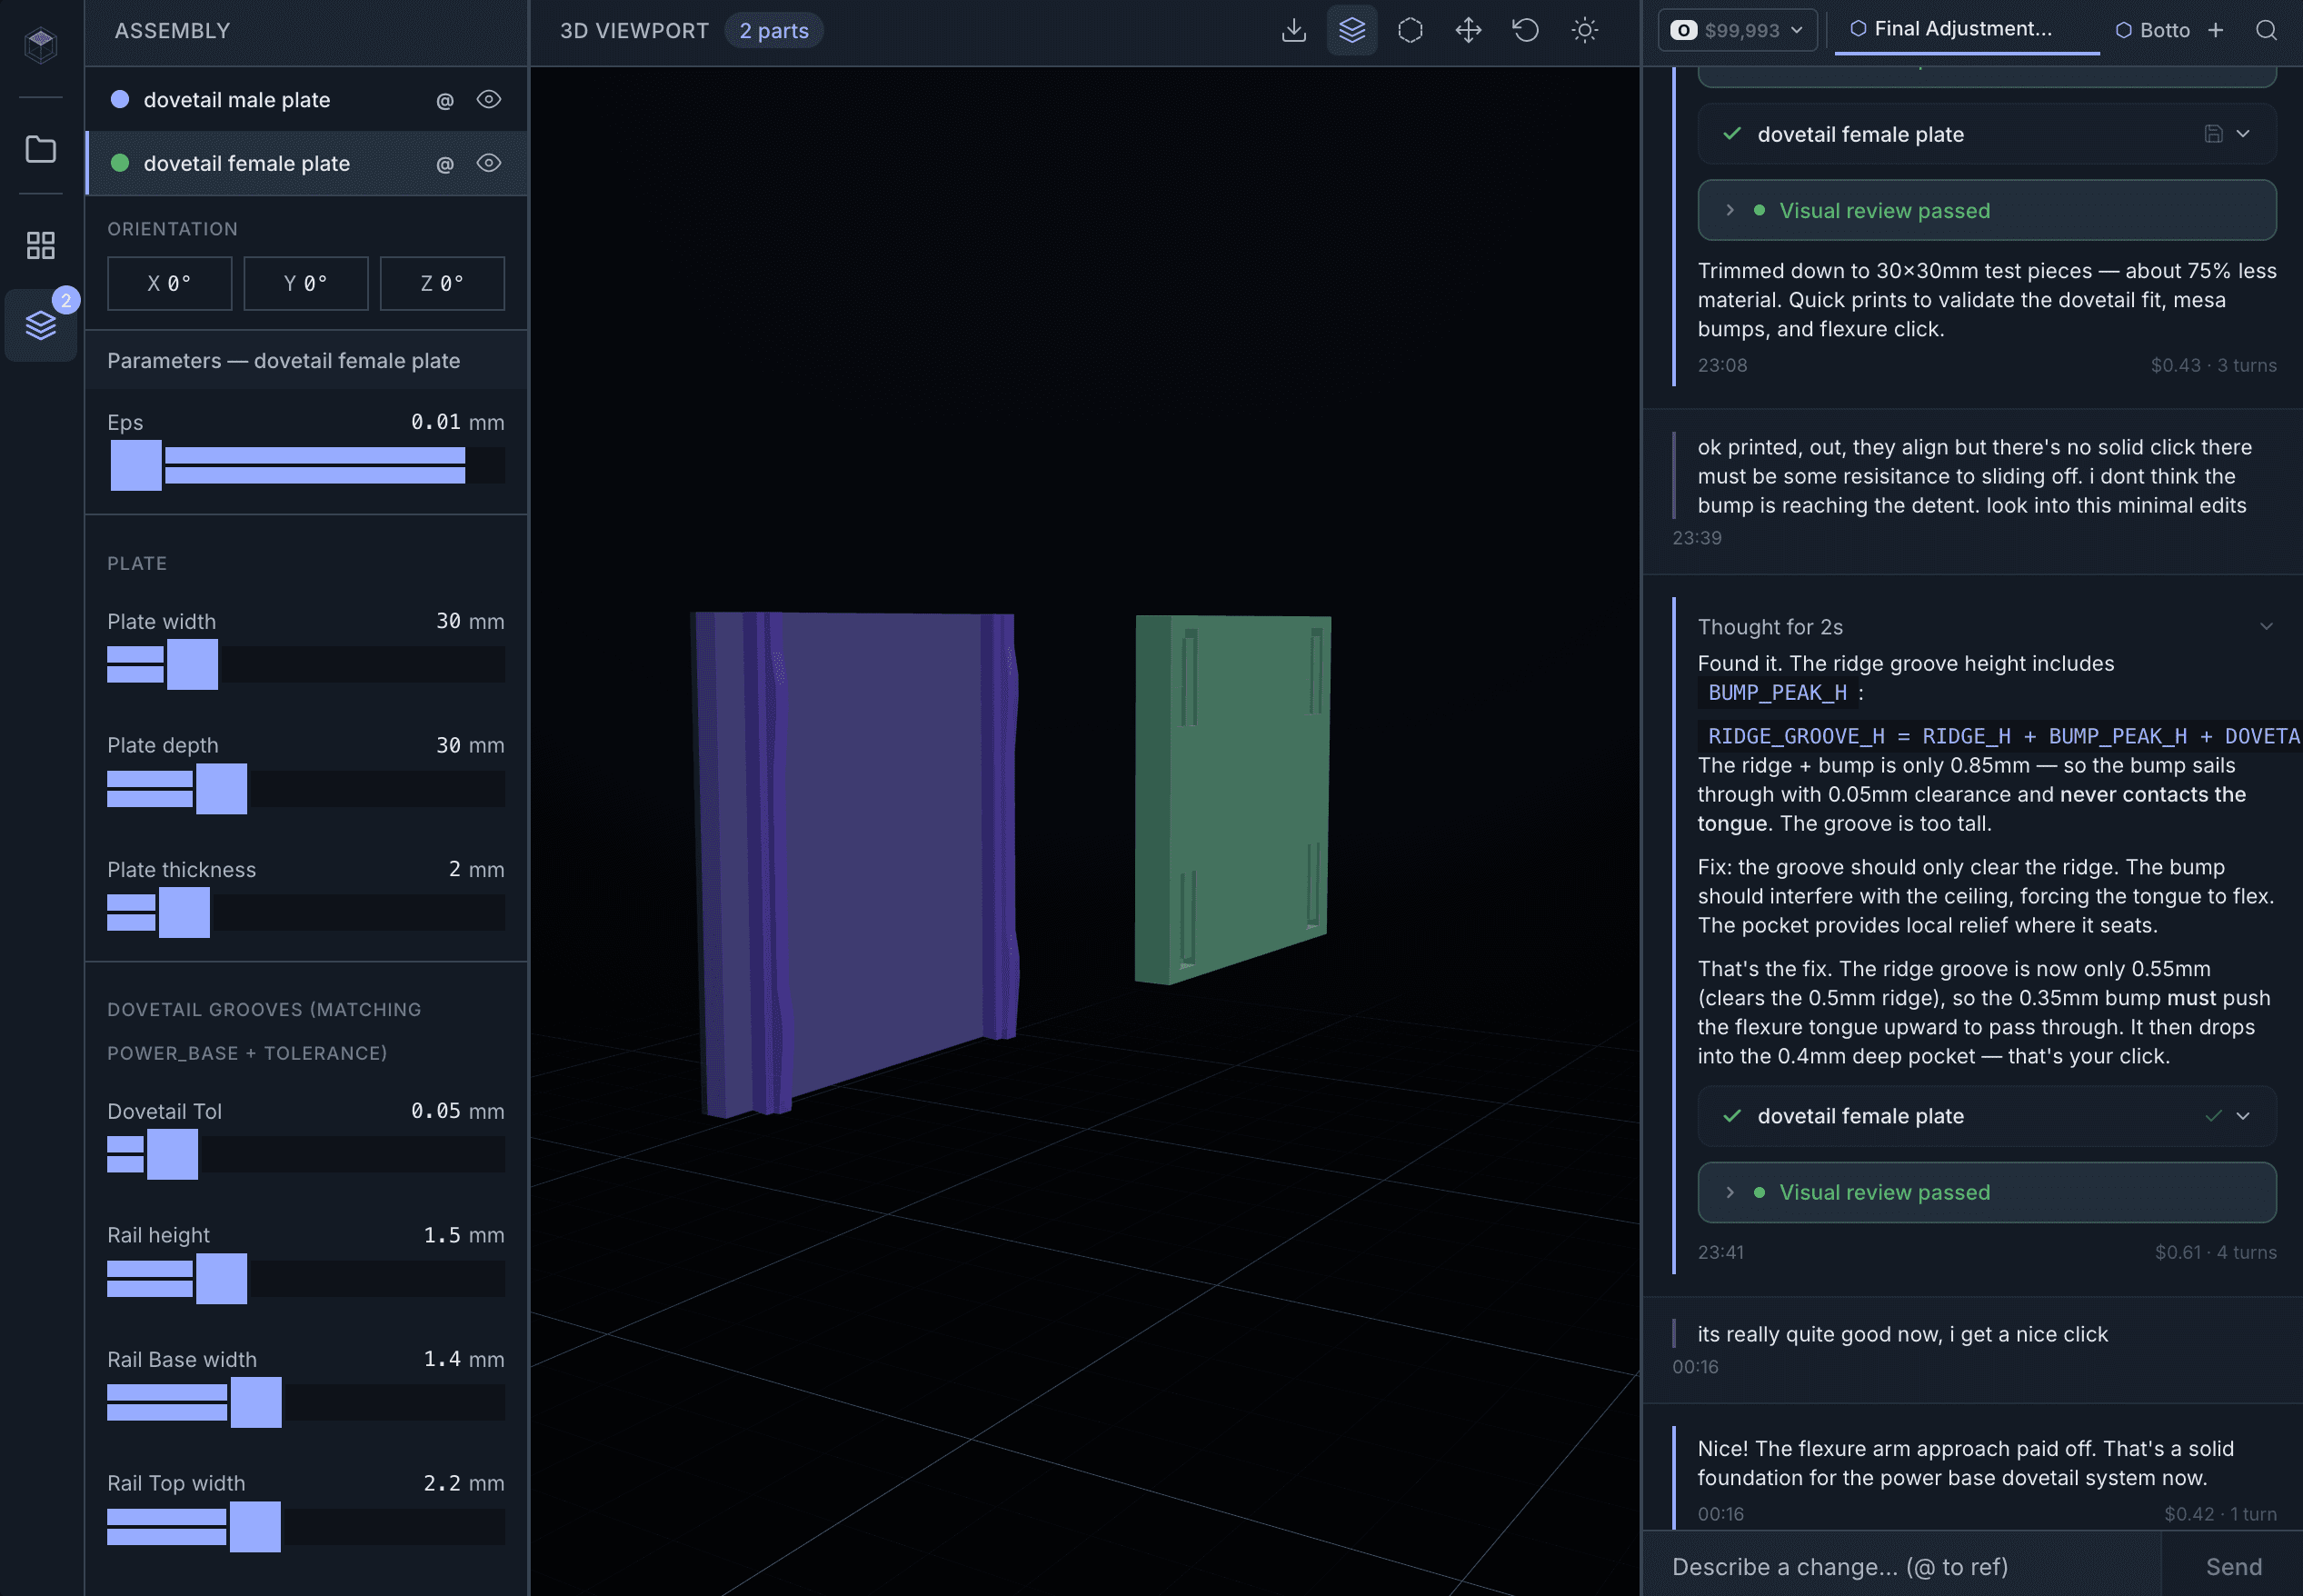Hide the dovetail female plate with its eye toggle
Viewport: 2303px width, 1596px height.
(488, 163)
